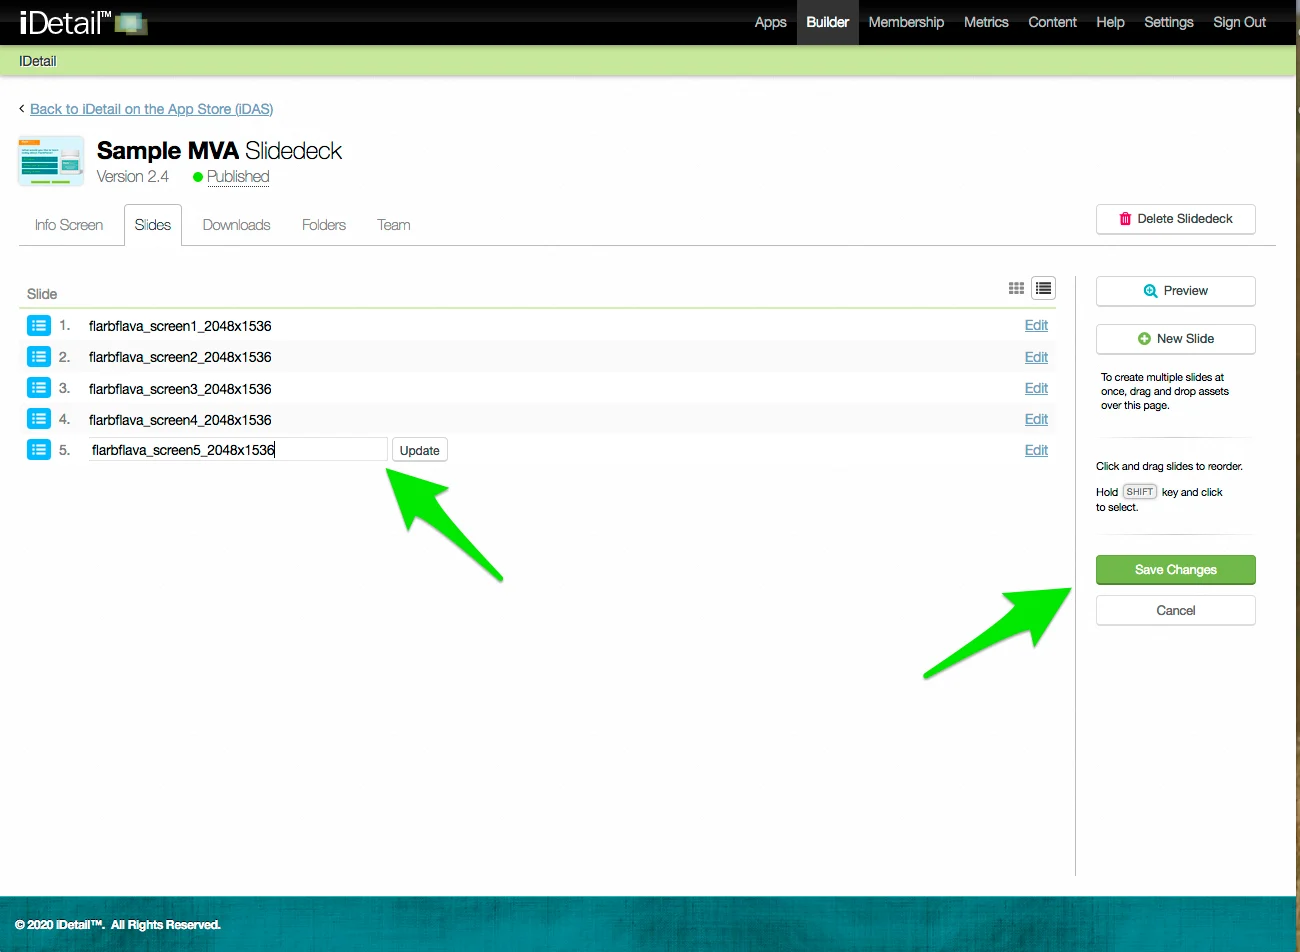Screen dimensions: 1300x952
Task: Open Builder in top navigation
Action: (x=828, y=22)
